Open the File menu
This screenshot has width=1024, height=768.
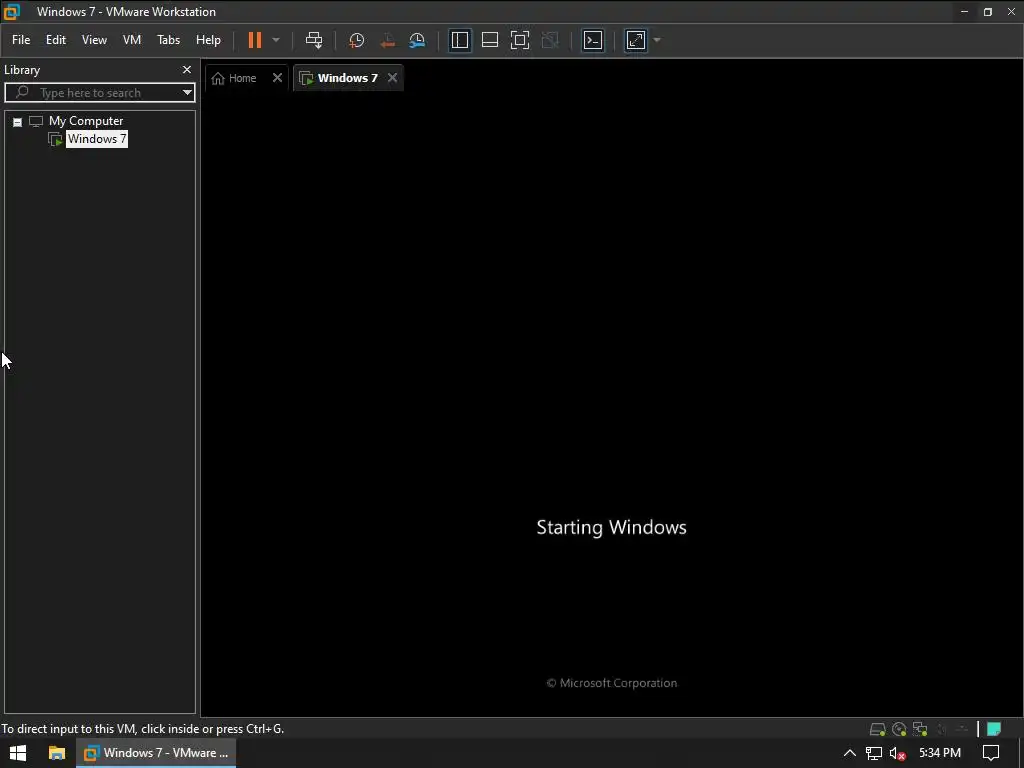pyautogui.click(x=21, y=40)
